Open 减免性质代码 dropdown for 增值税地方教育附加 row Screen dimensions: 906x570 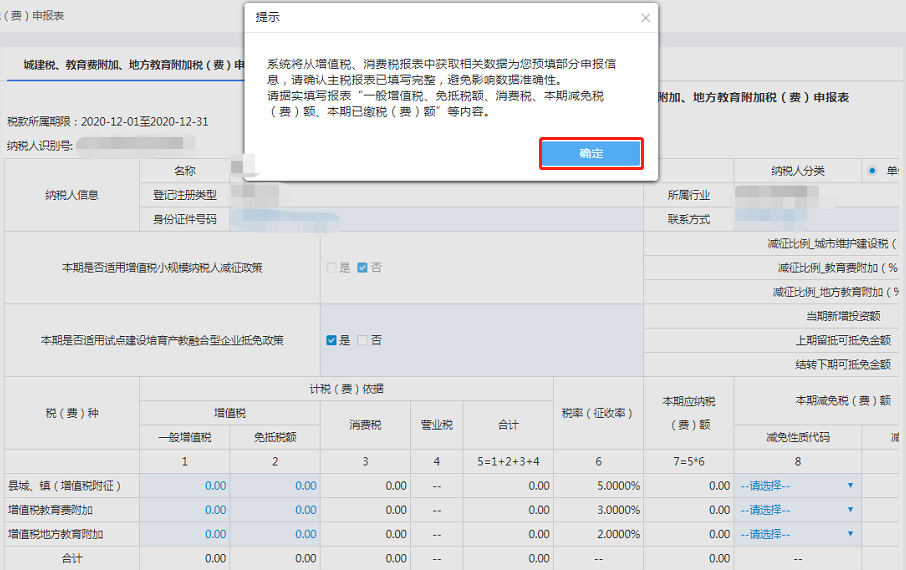(x=797, y=534)
